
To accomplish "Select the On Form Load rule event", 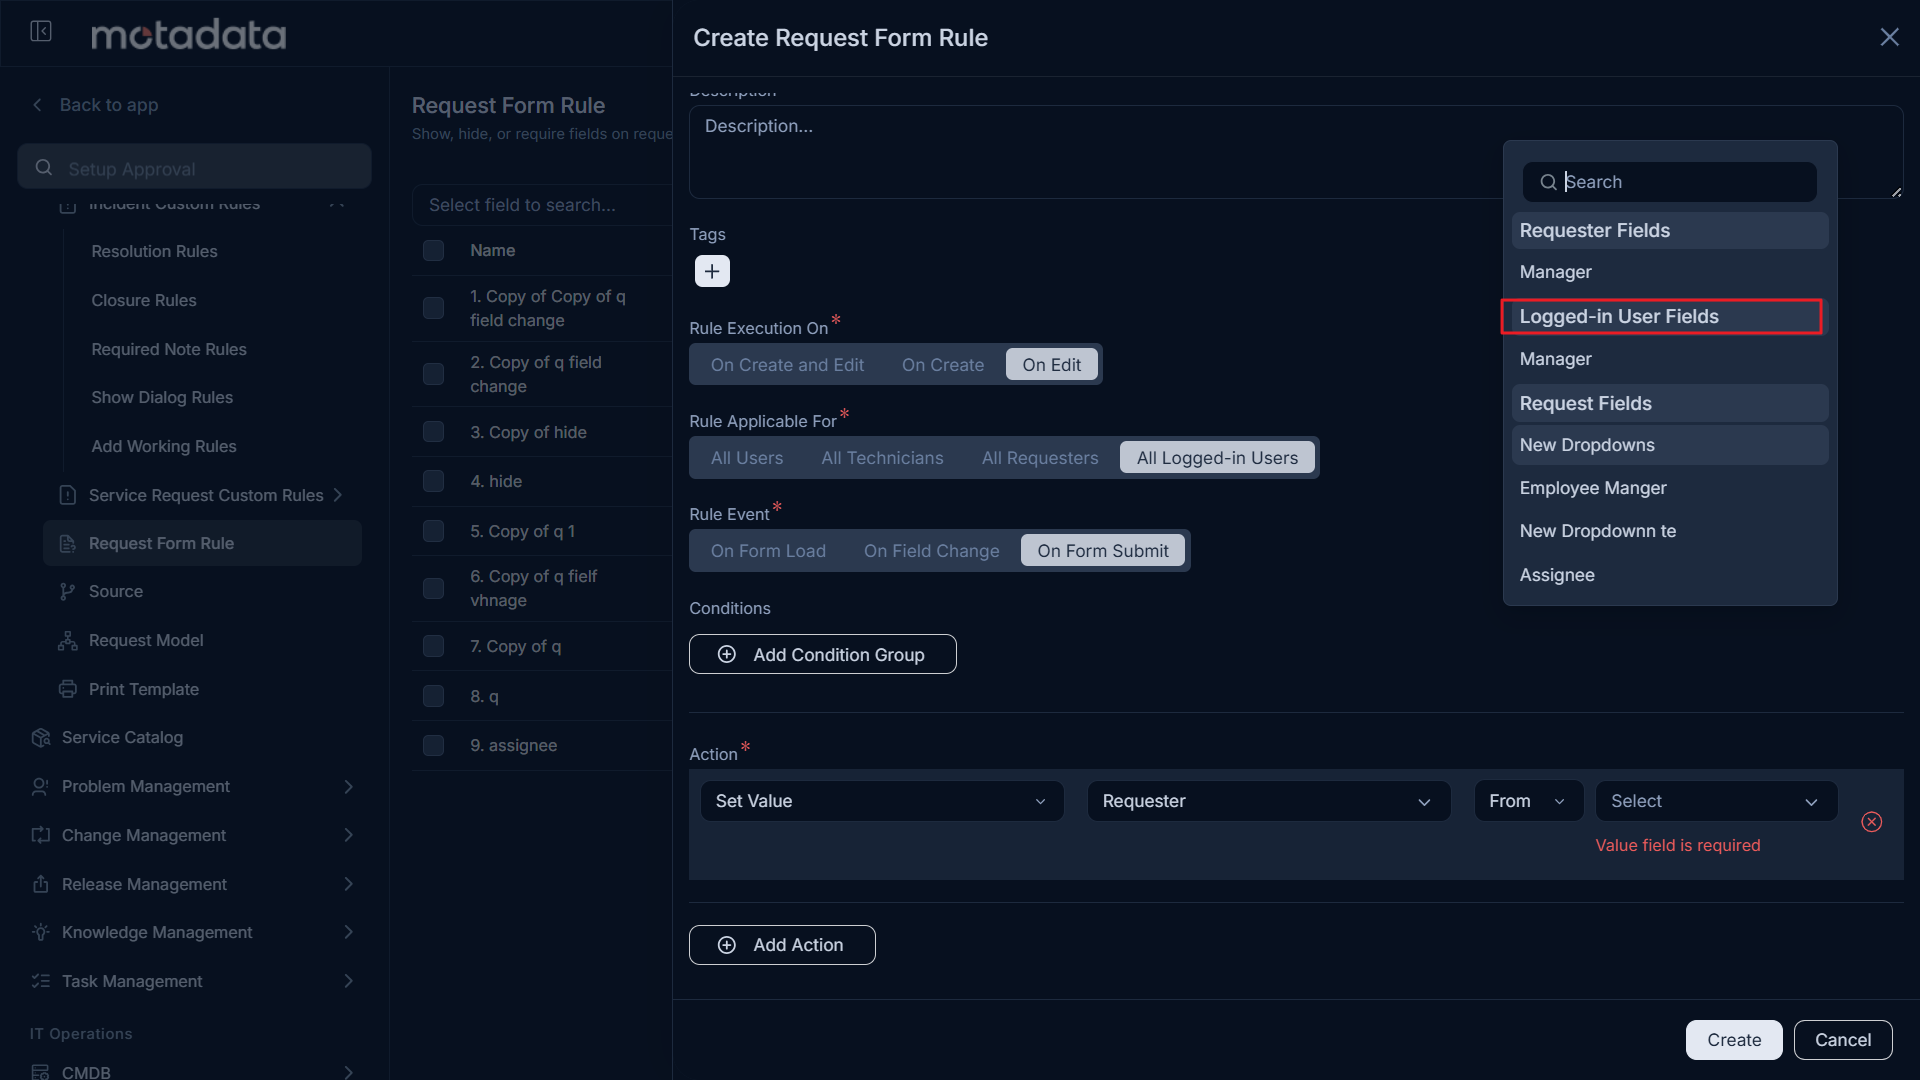I will [768, 551].
